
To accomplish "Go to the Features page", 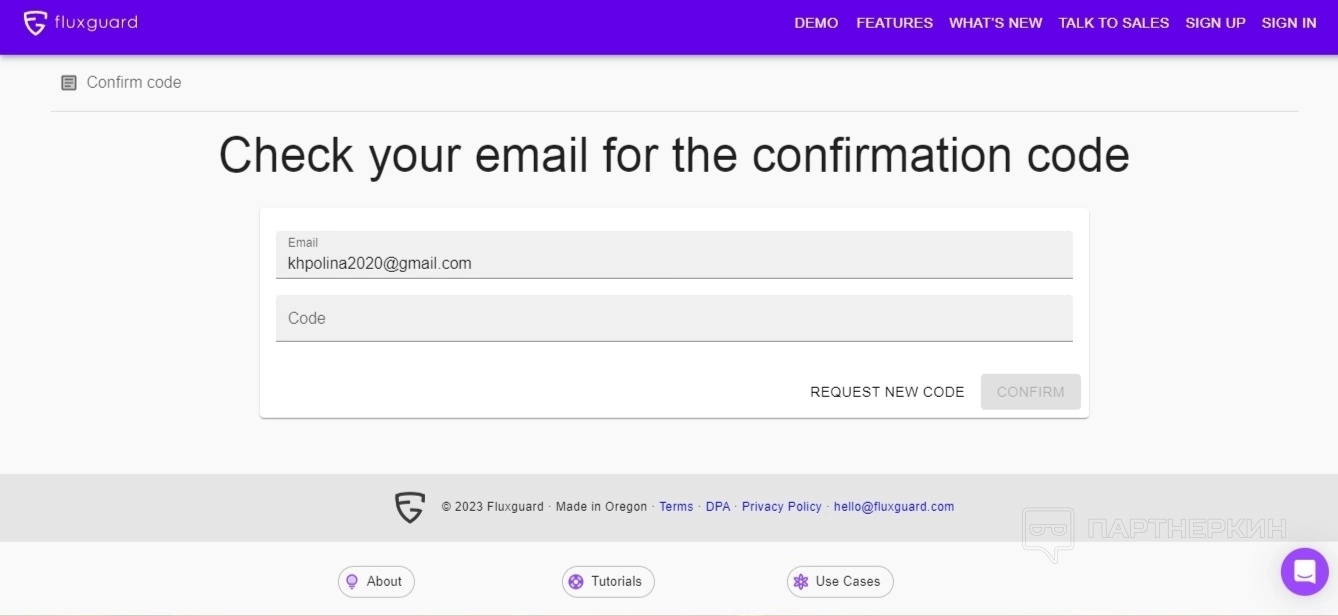I will tap(894, 23).
